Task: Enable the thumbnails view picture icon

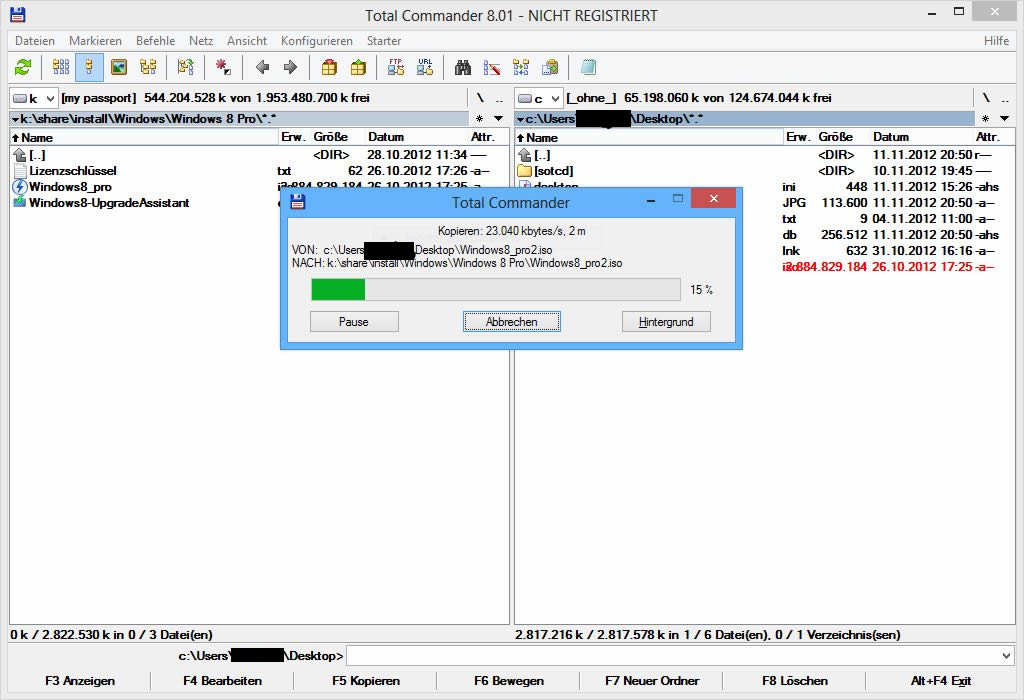Action: point(119,67)
